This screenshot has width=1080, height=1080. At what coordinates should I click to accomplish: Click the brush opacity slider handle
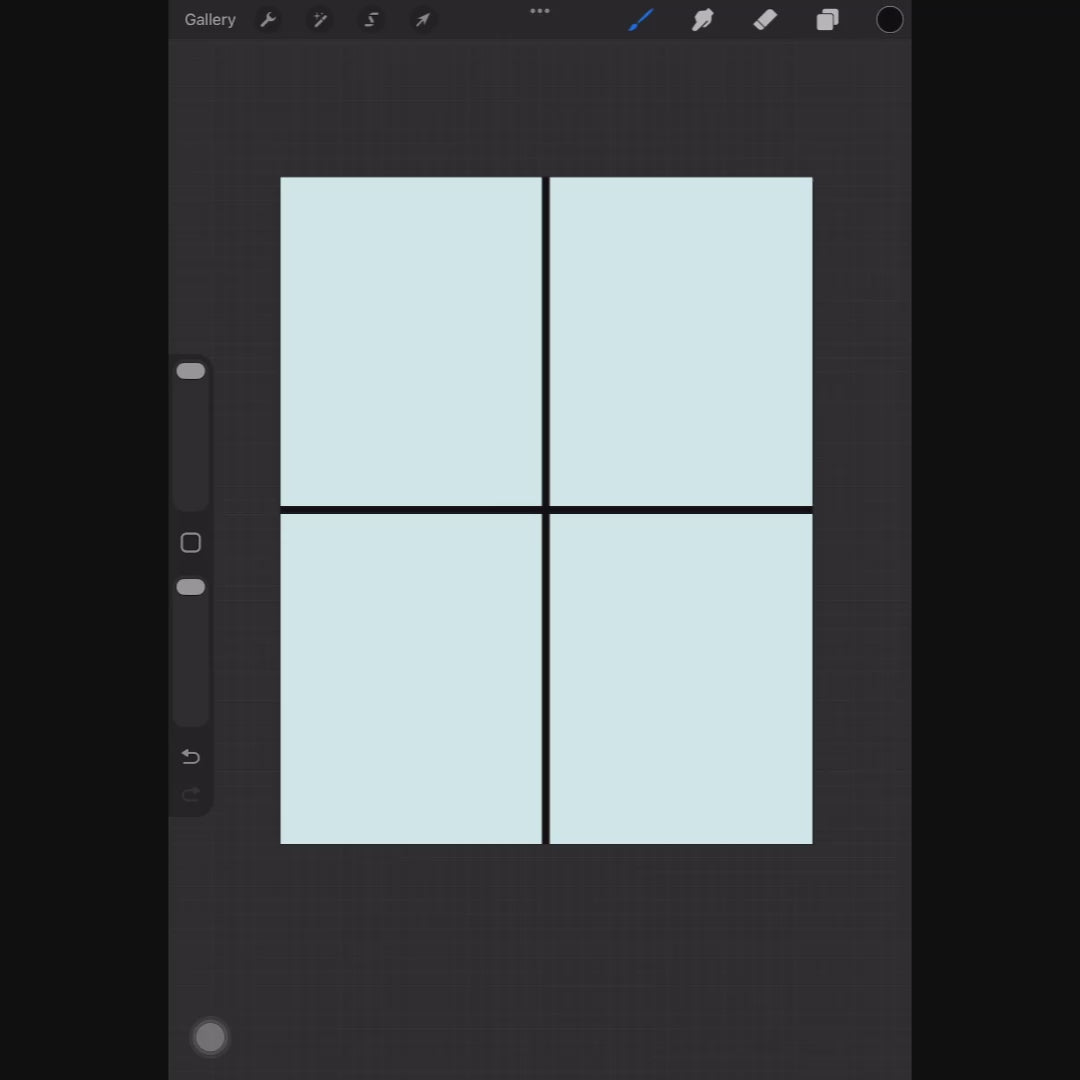191,587
